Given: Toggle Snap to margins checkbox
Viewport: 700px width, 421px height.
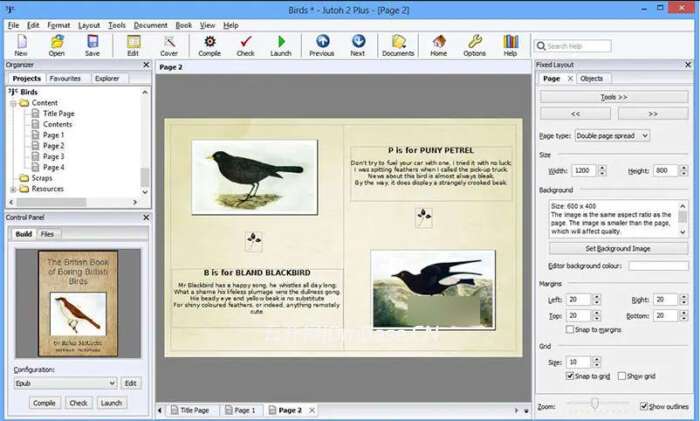Looking at the screenshot, I should 570,329.
